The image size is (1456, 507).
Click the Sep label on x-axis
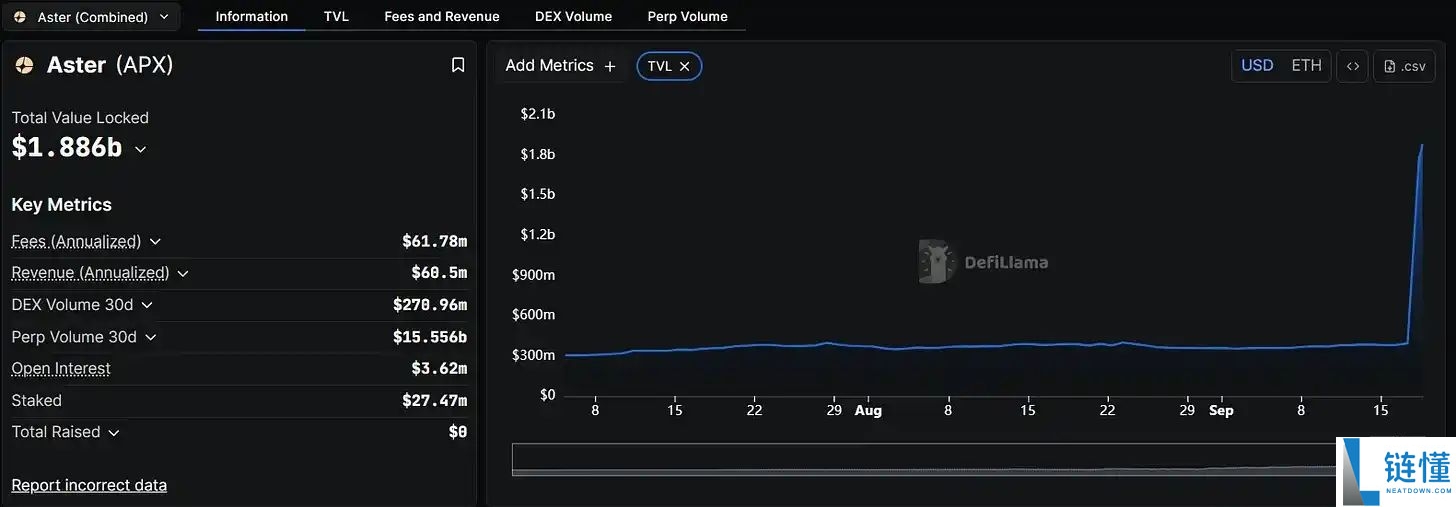(1221, 411)
